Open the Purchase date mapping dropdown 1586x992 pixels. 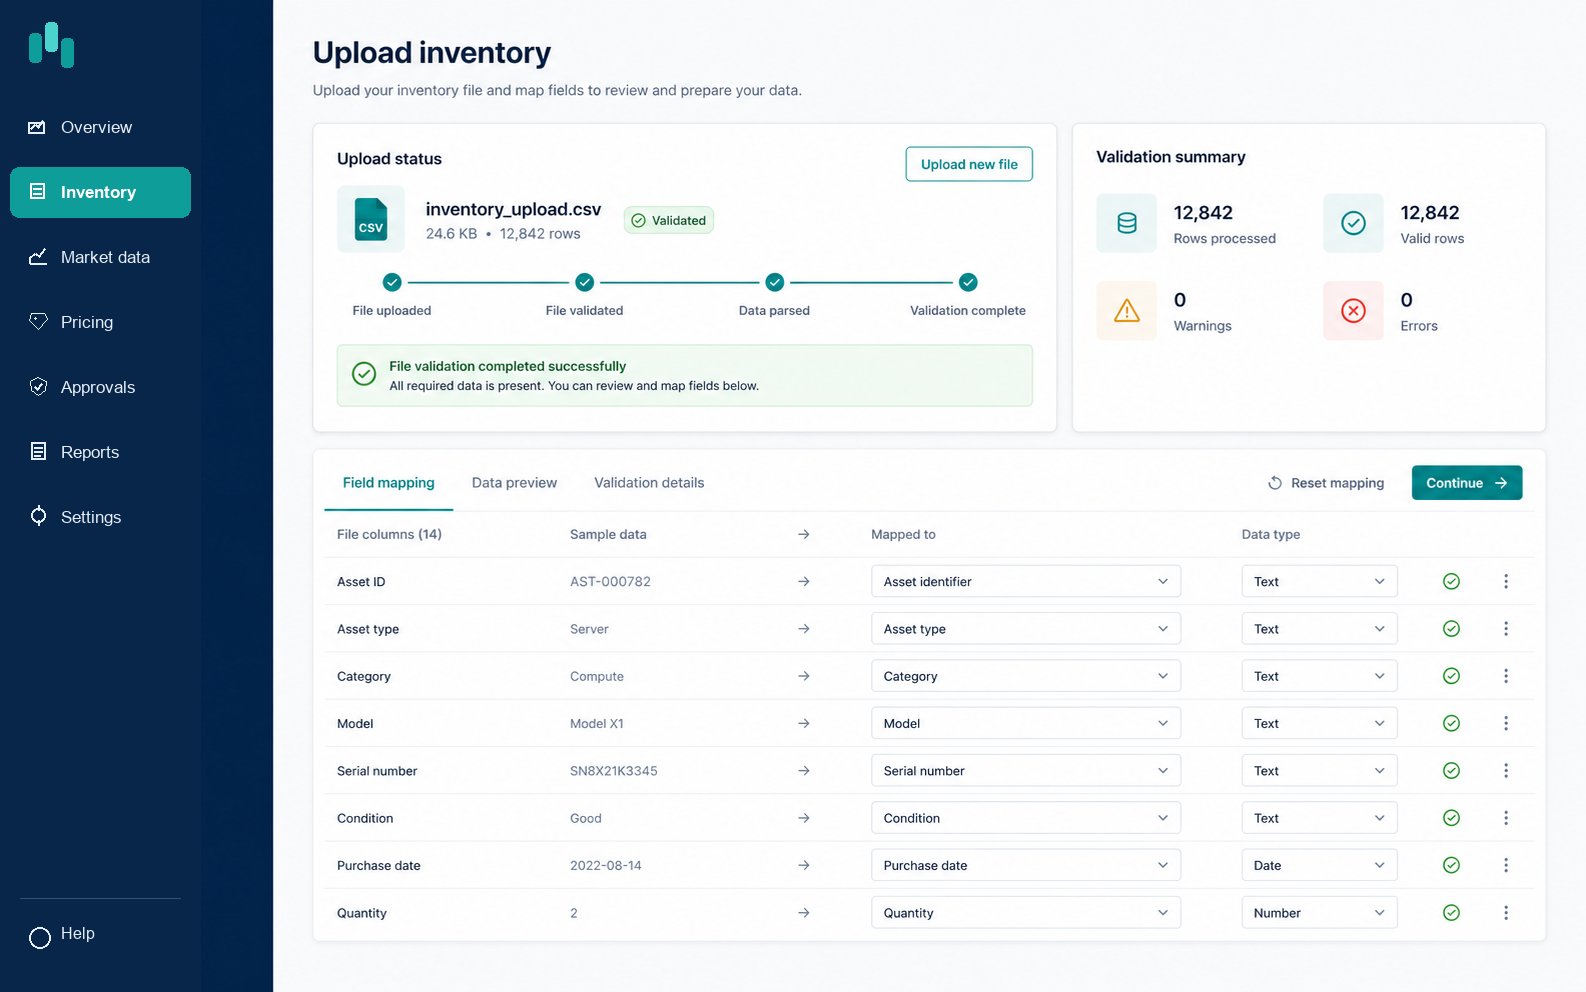(x=1026, y=865)
